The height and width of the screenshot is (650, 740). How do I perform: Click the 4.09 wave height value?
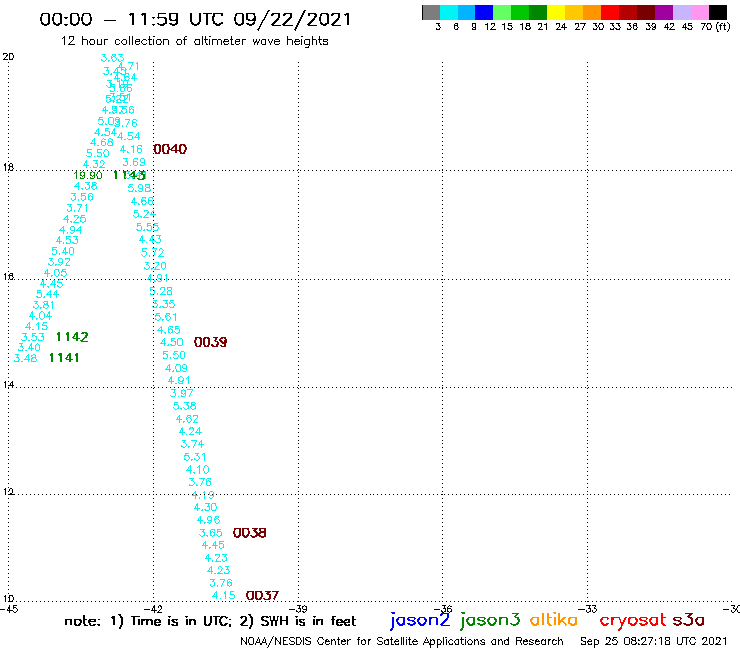(176, 368)
